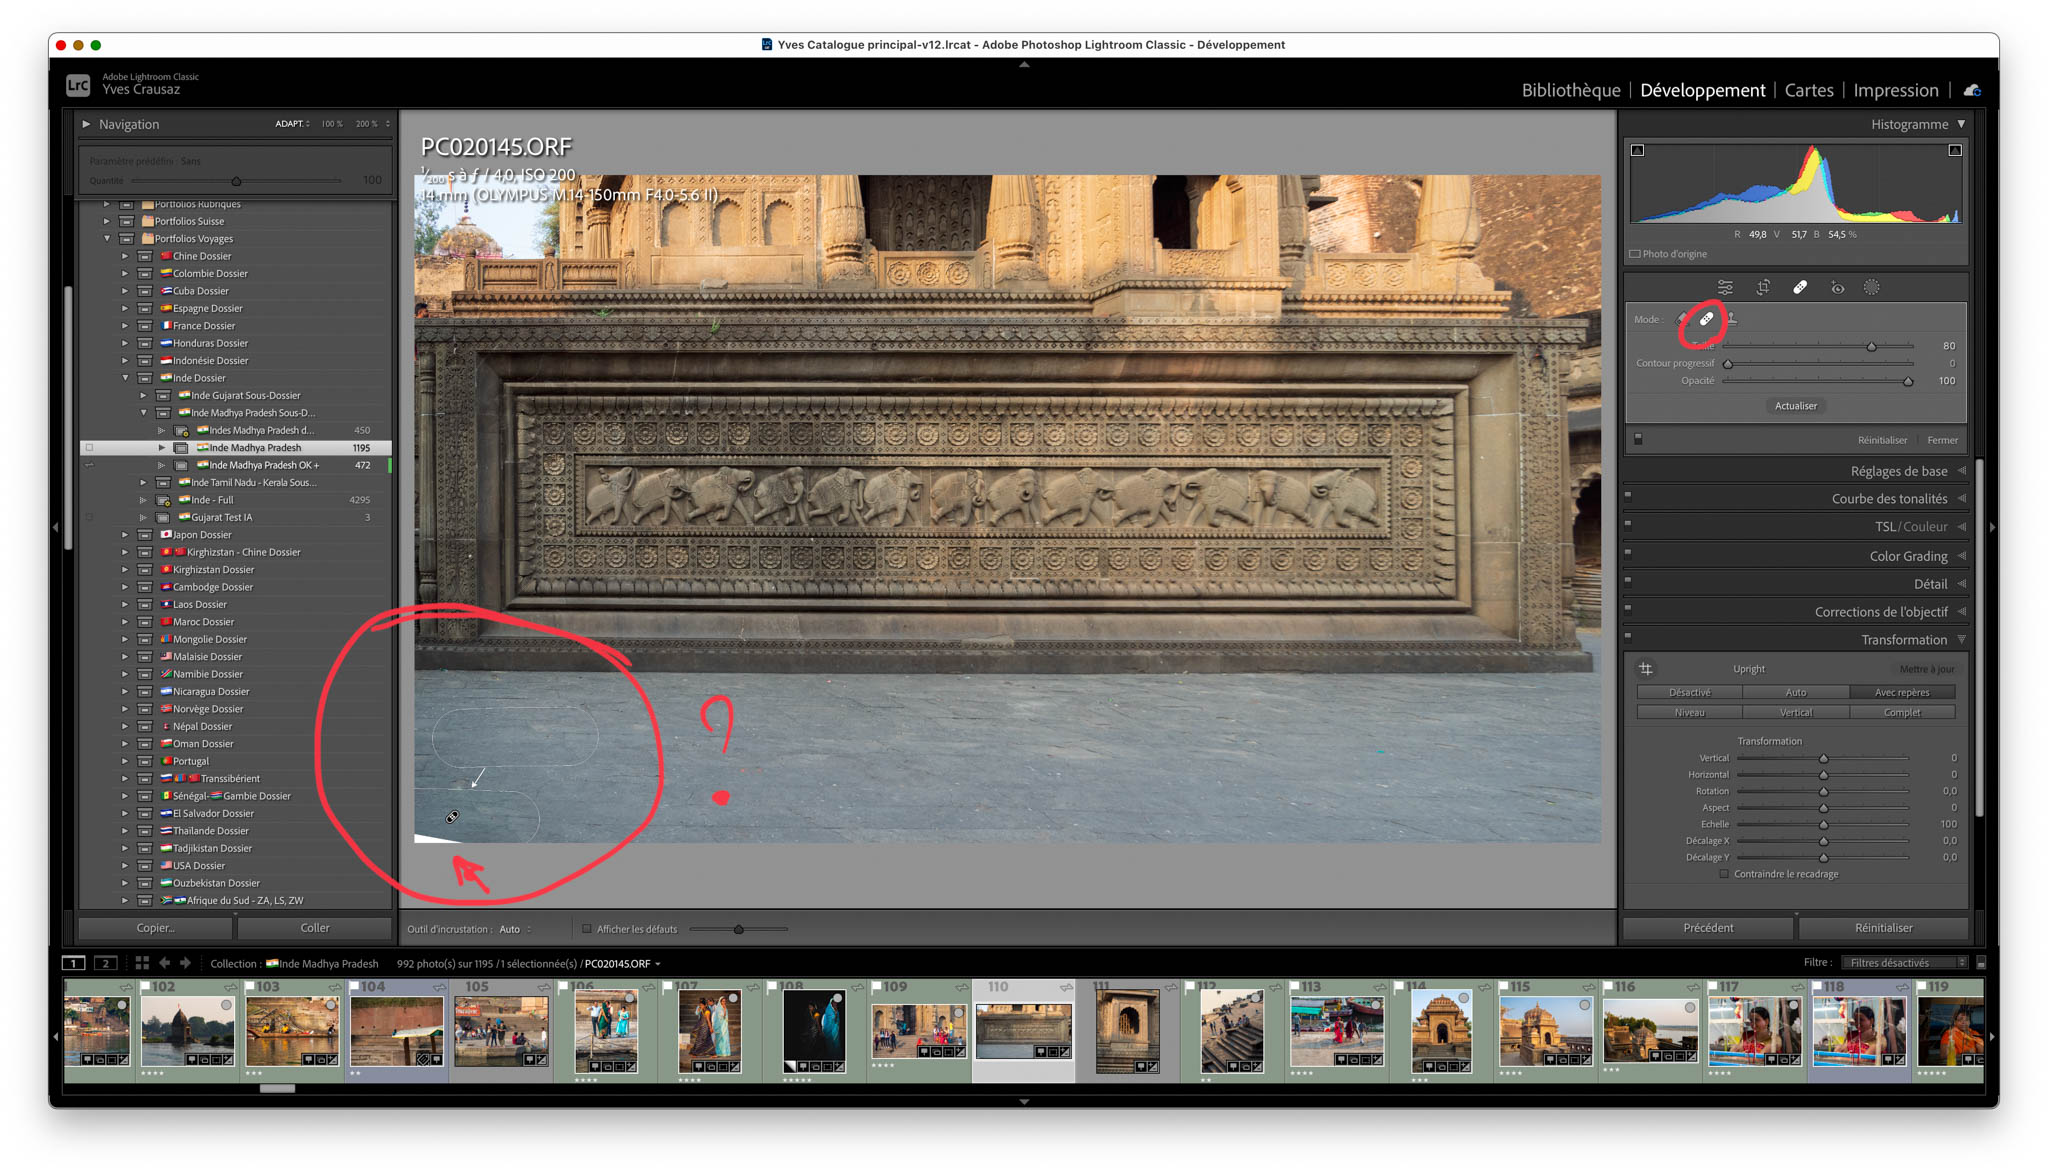Open the Impression module
The height and width of the screenshot is (1173, 2048).
(1896, 90)
